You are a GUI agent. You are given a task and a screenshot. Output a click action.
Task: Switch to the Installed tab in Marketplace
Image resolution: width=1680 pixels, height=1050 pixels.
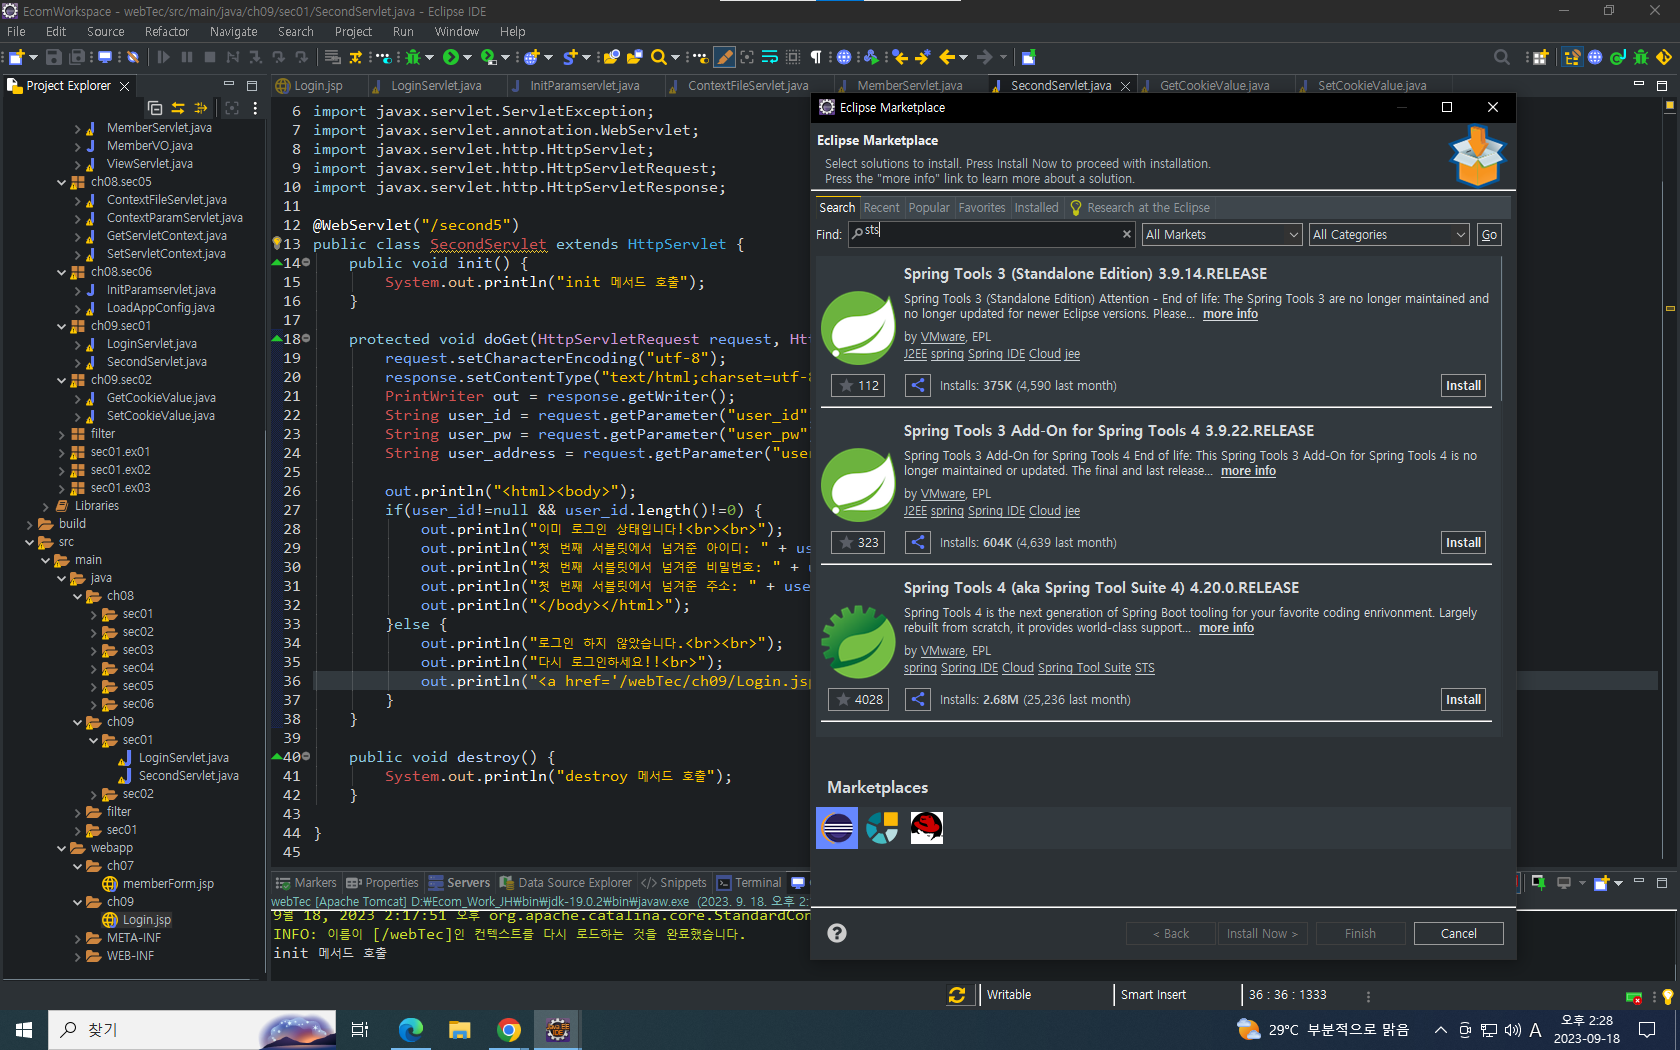[x=1036, y=207]
